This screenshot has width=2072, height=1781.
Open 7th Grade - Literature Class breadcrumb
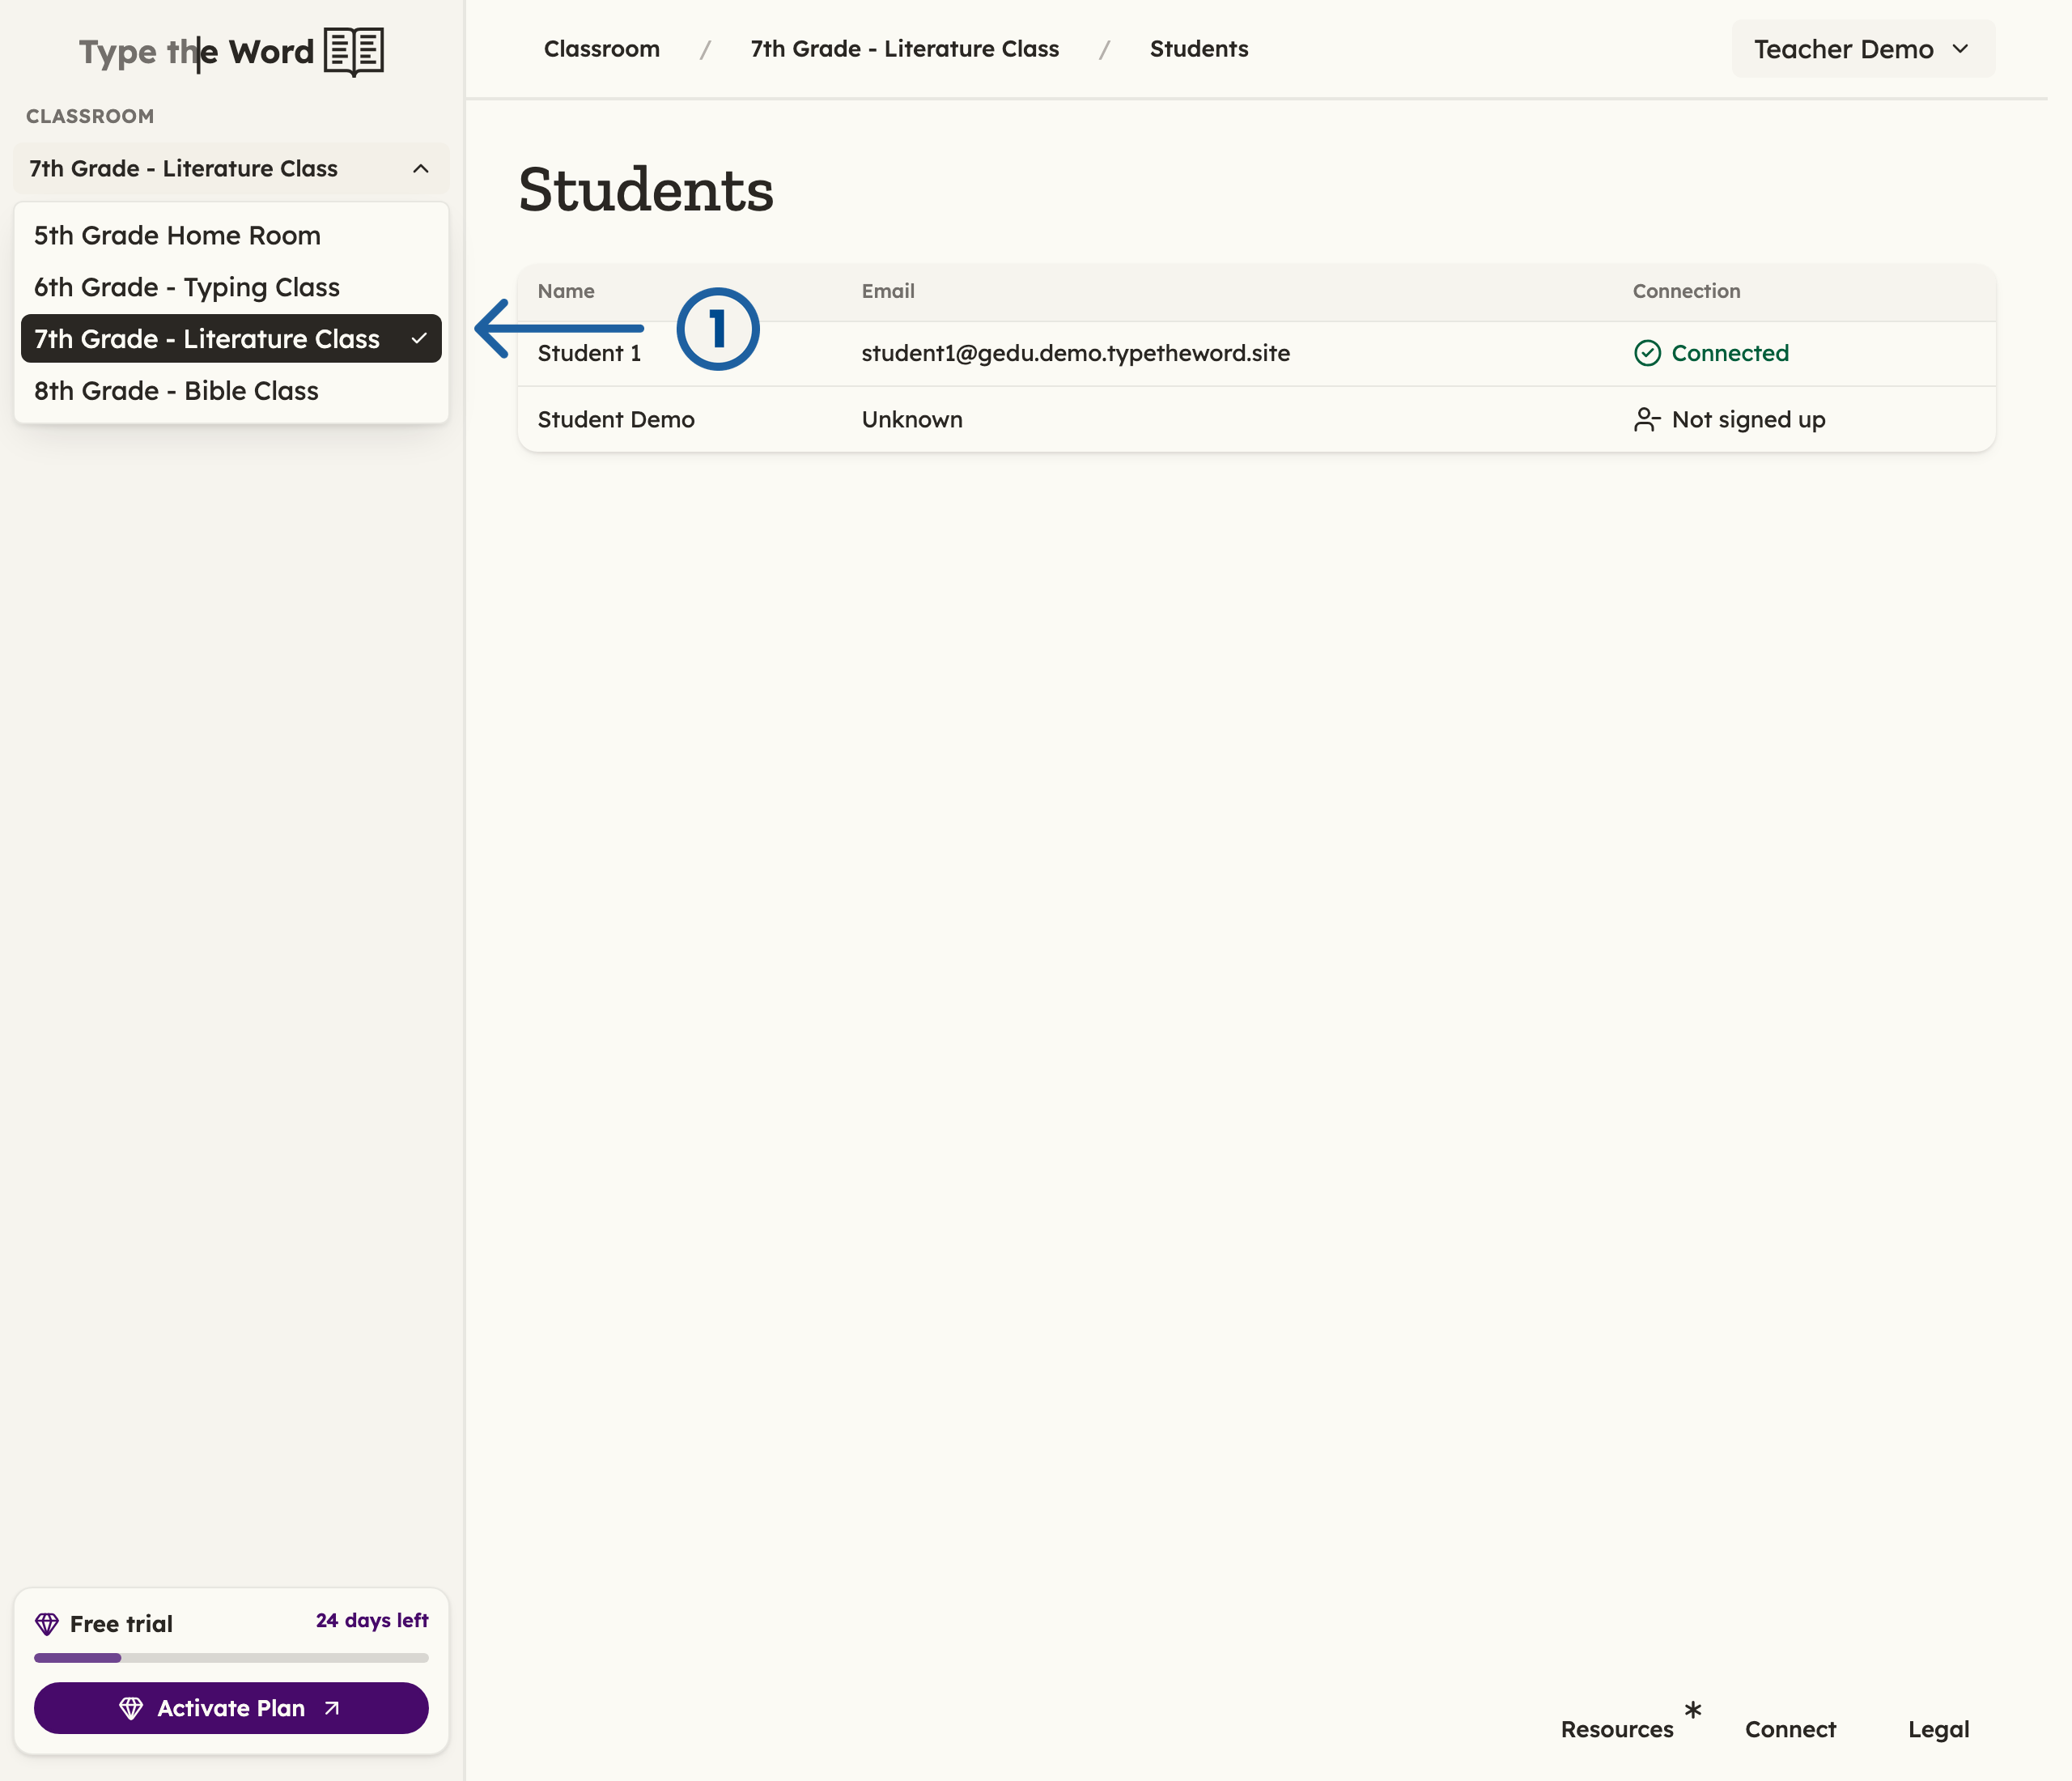coord(905,49)
